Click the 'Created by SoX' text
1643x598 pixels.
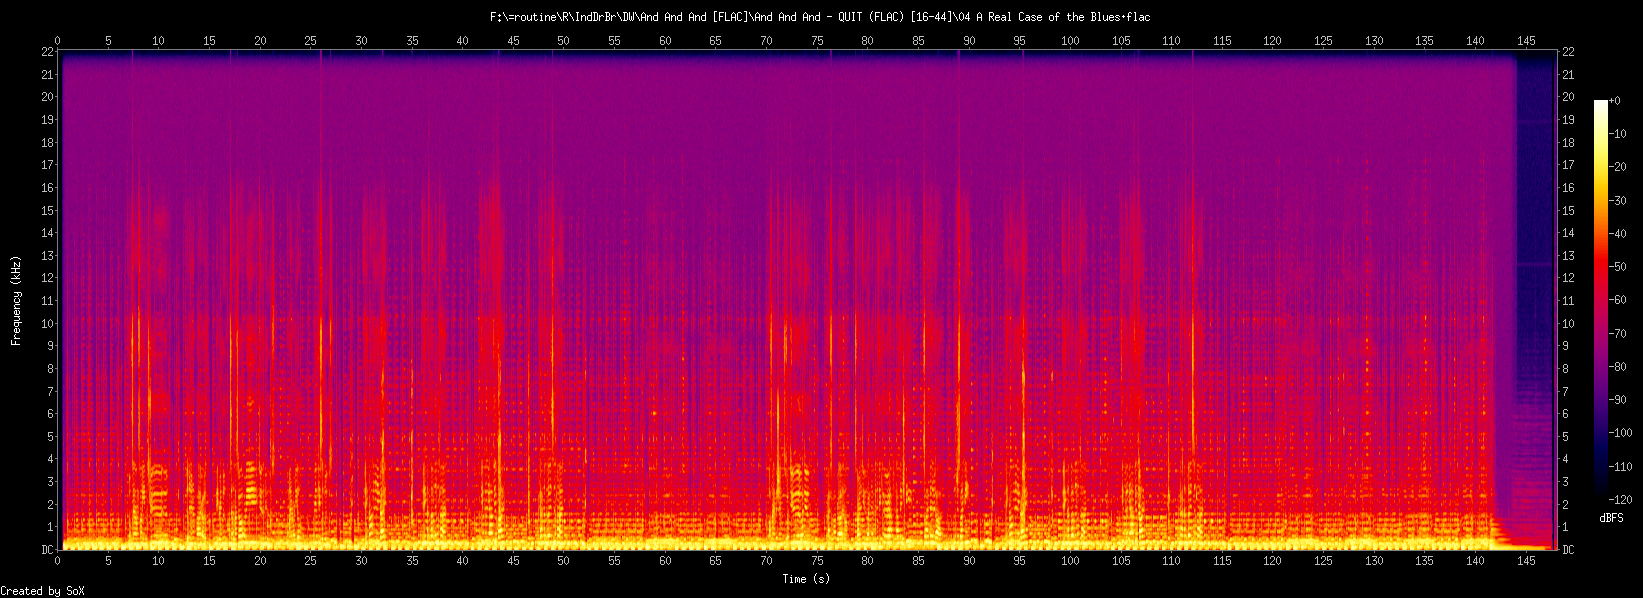coord(42,591)
